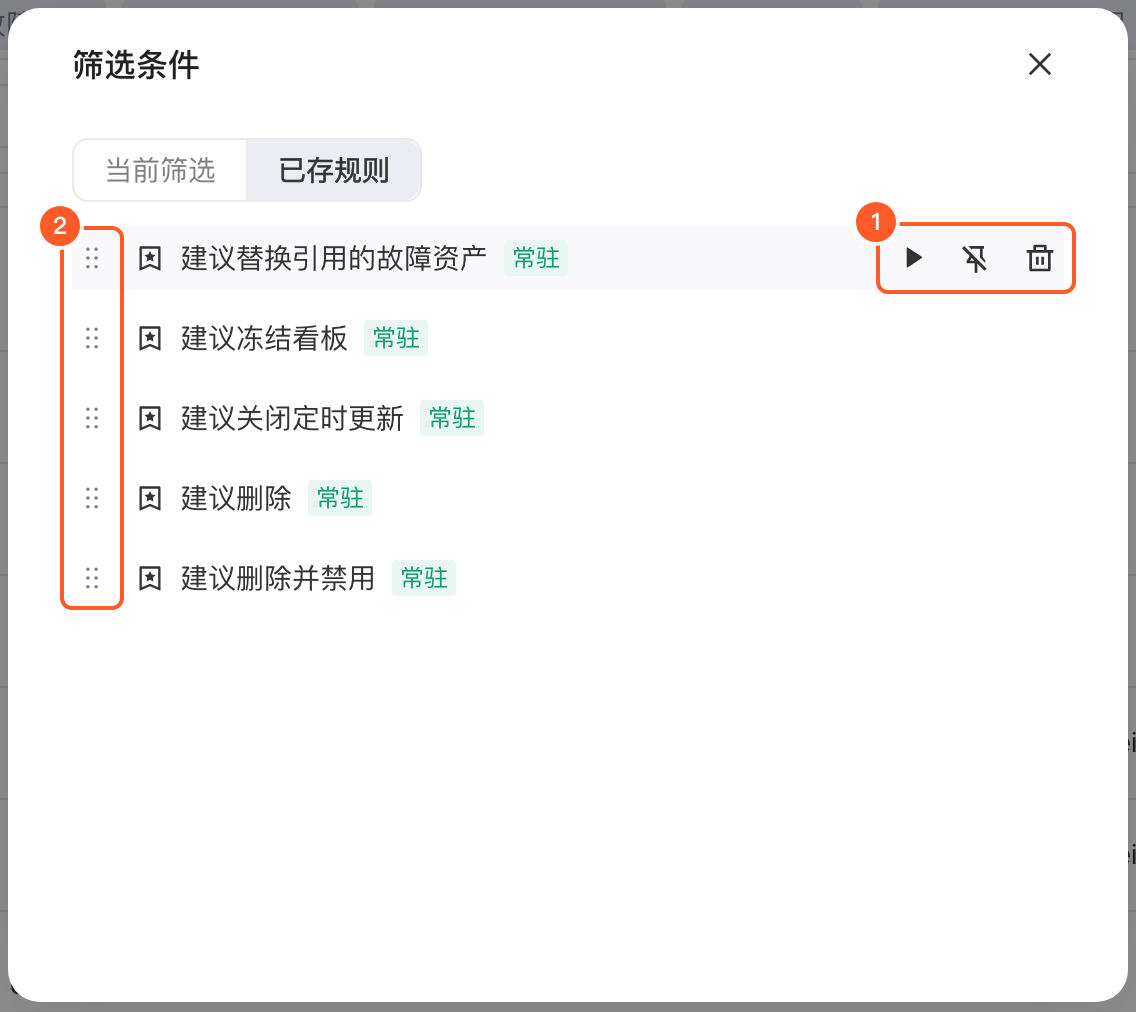Click bookmark icon of 建议删除 rule
Screen dimensions: 1136x1012
coord(150,498)
